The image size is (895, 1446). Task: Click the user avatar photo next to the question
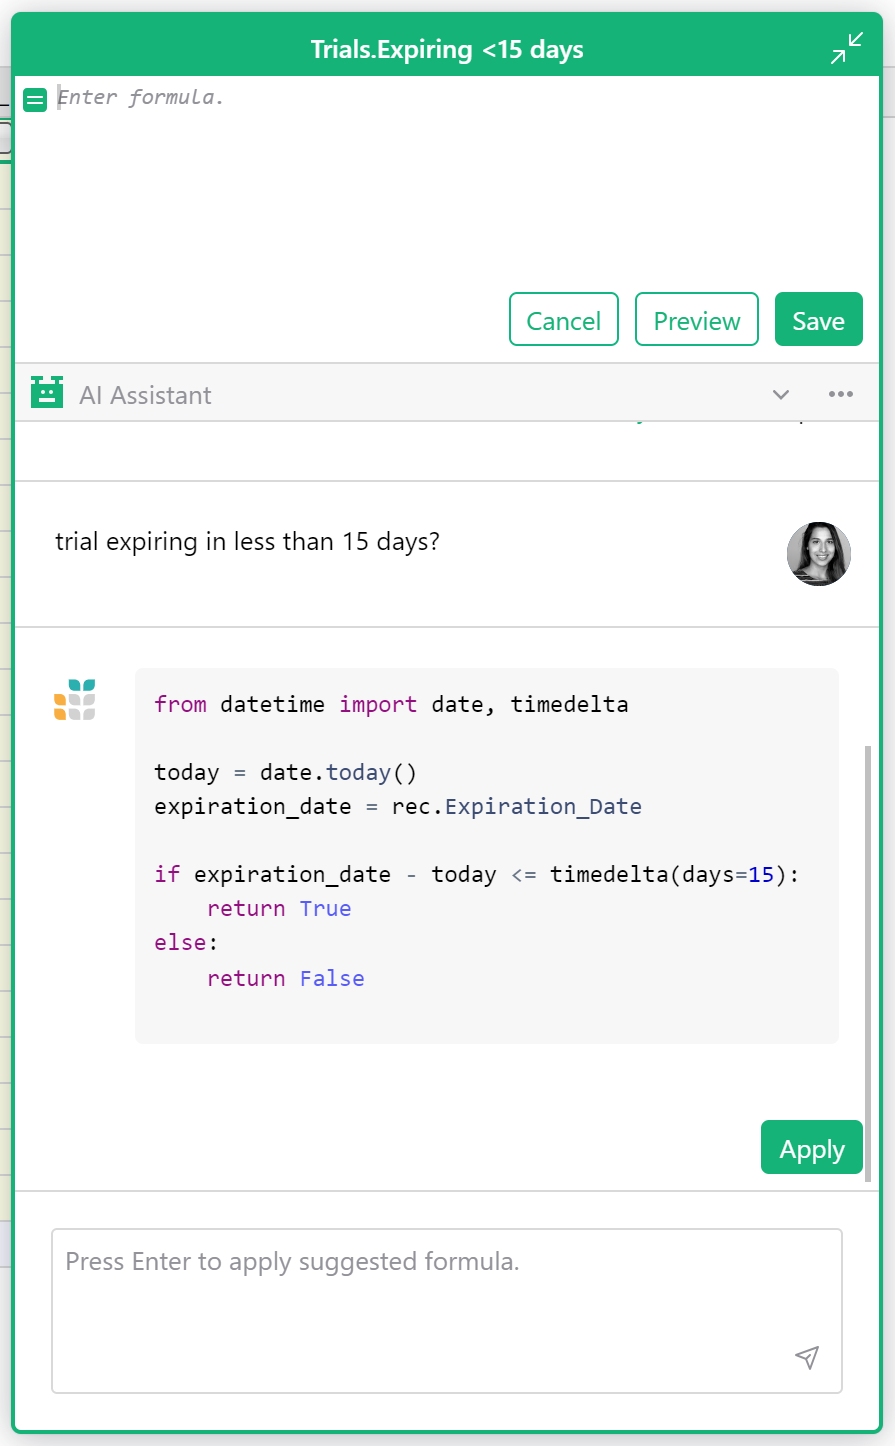[819, 554]
